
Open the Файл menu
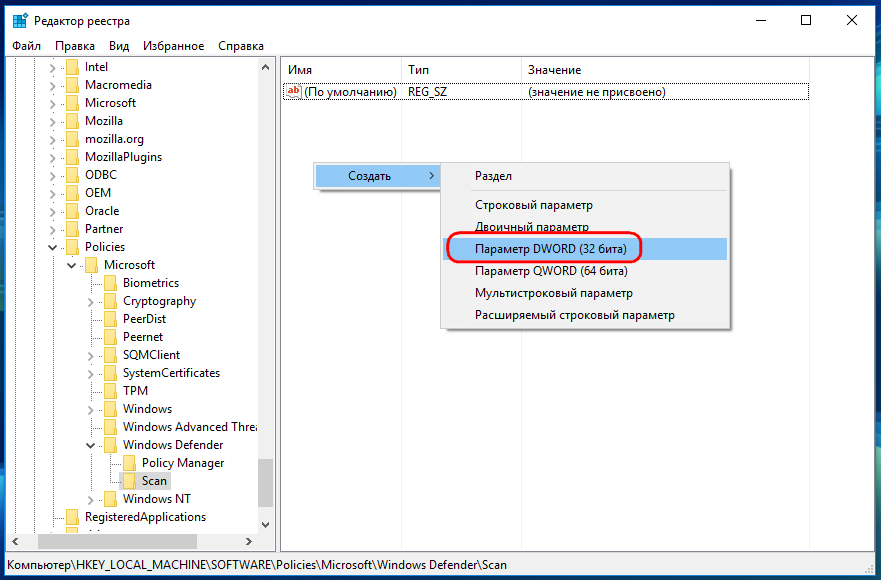26,46
